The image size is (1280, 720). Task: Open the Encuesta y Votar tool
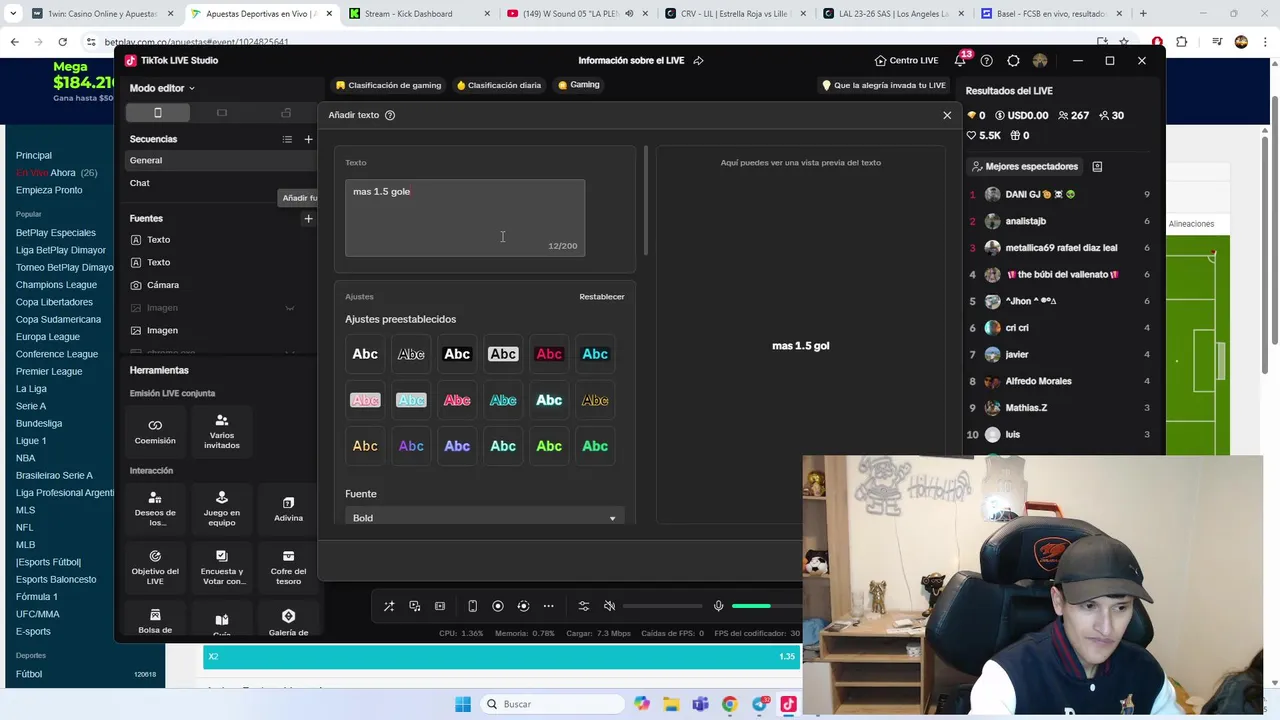tap(222, 567)
